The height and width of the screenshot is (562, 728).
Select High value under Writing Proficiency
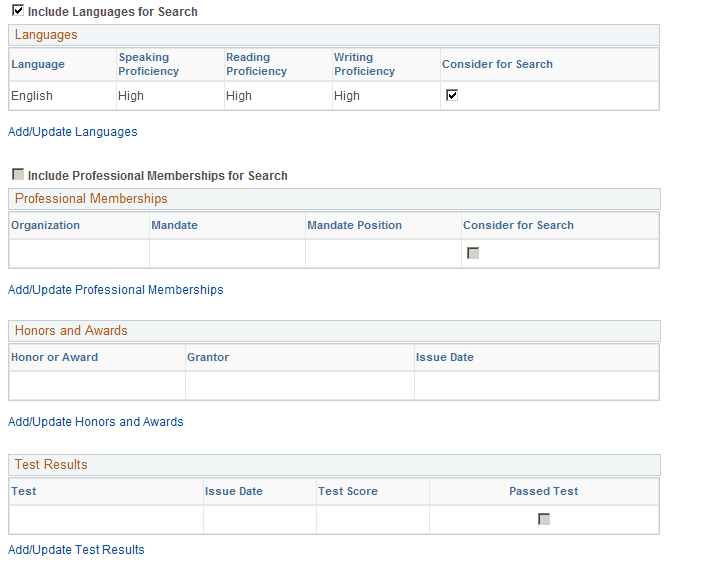point(347,96)
